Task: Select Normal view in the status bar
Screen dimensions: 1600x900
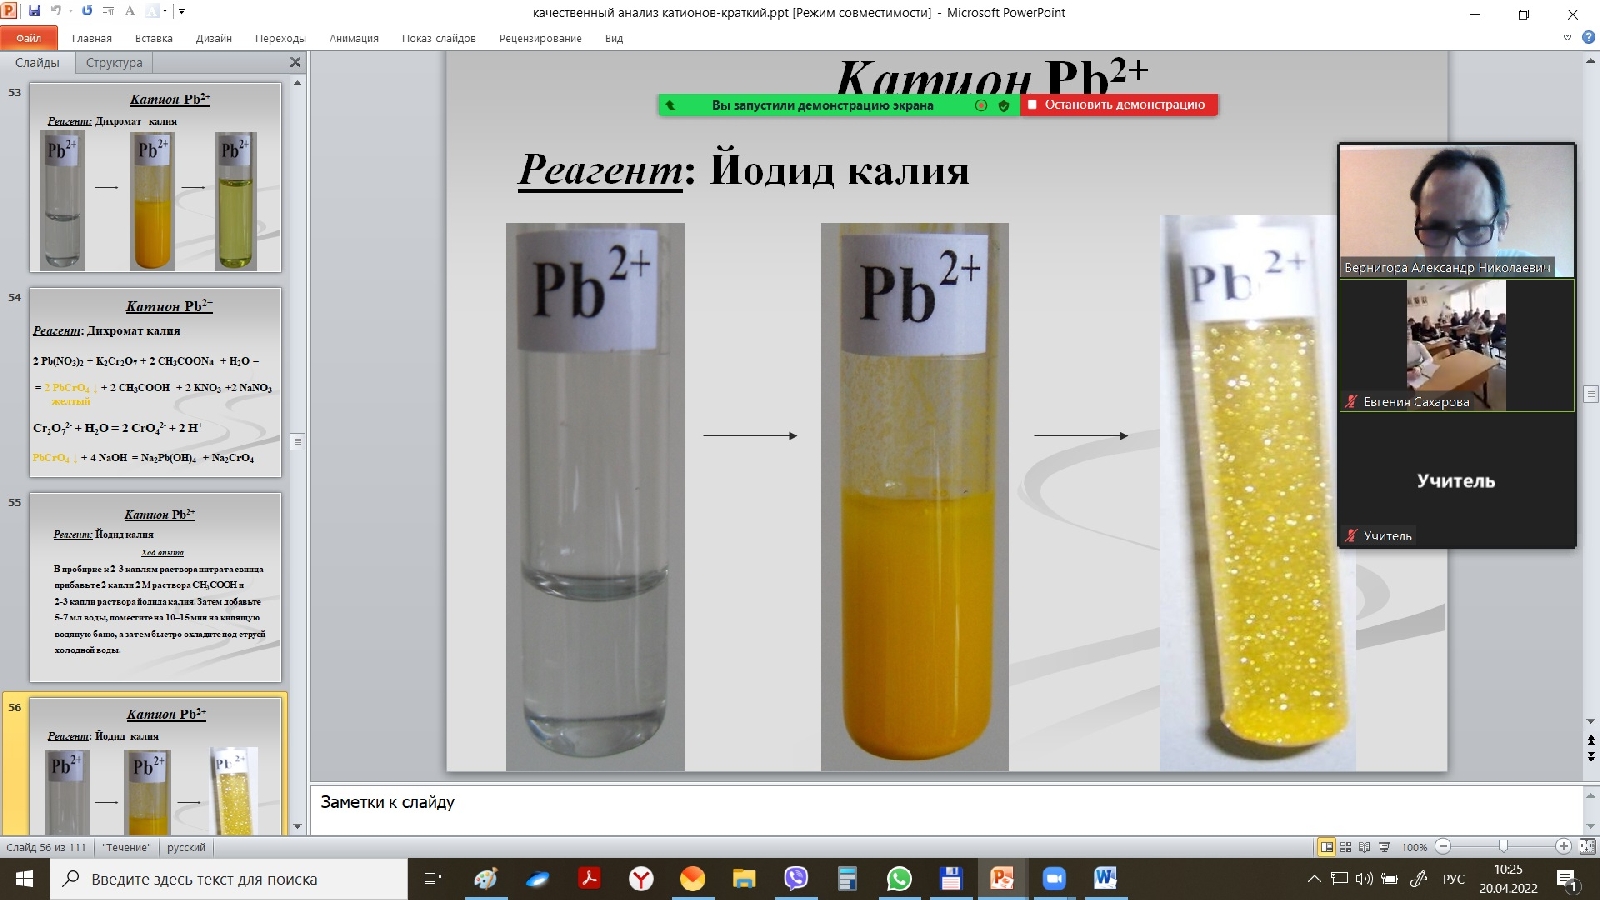Action: [1326, 846]
